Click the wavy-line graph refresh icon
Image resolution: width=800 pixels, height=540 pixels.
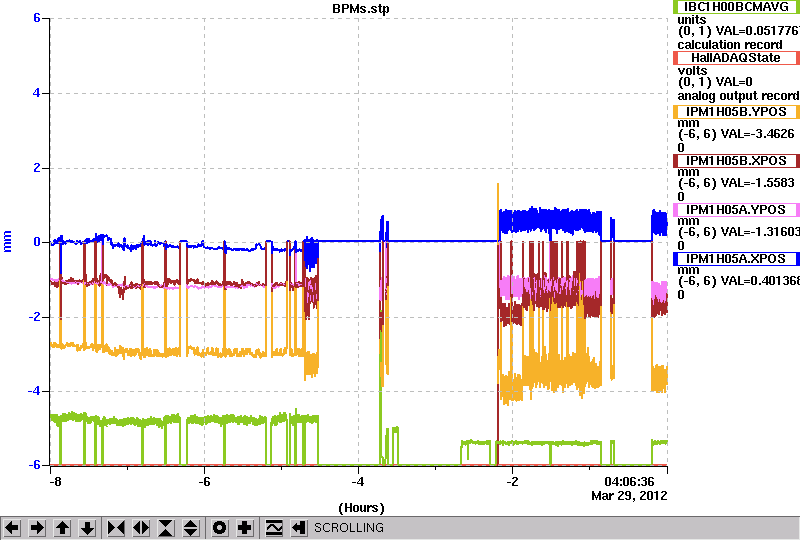pyautogui.click(x=274, y=528)
